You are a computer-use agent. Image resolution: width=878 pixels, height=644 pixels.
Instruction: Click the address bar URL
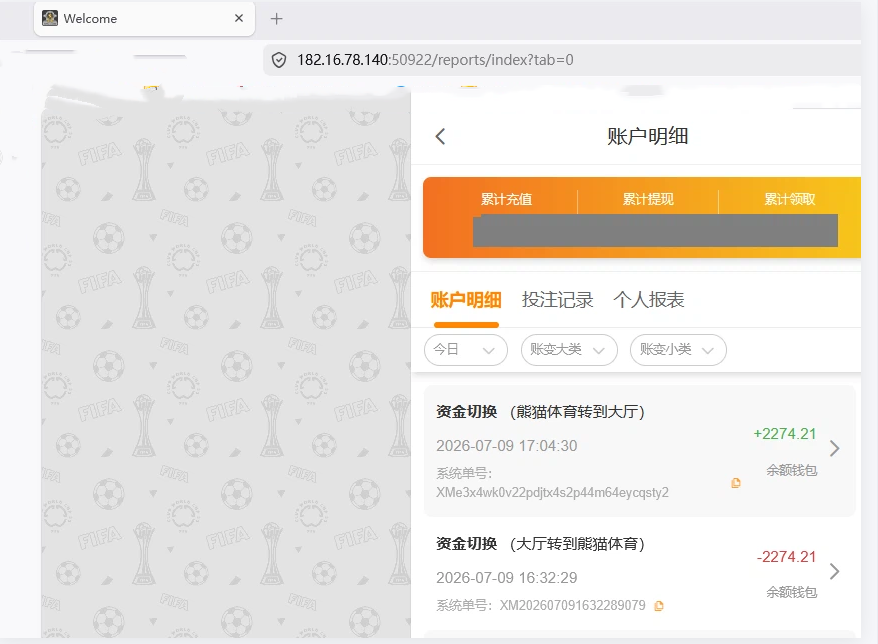435,60
